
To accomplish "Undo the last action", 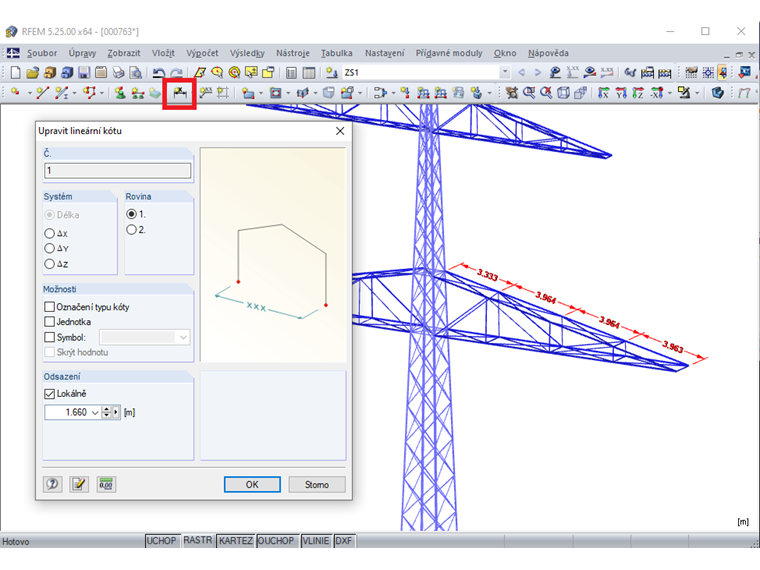I will 158,73.
